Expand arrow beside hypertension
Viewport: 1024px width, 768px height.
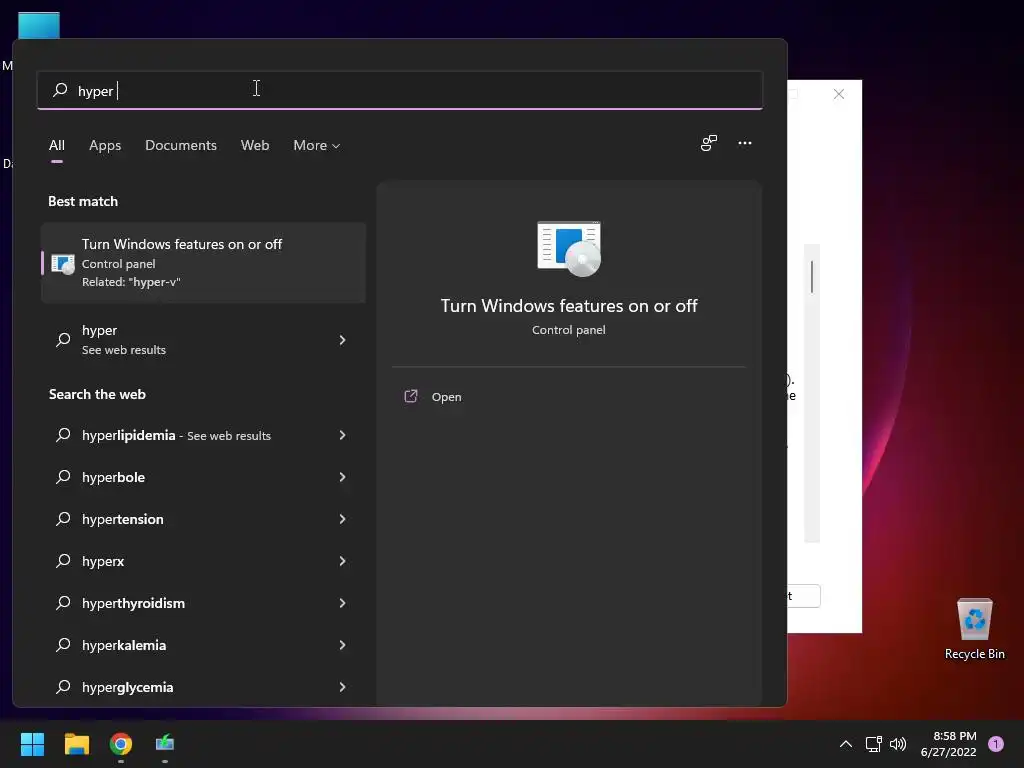click(342, 519)
